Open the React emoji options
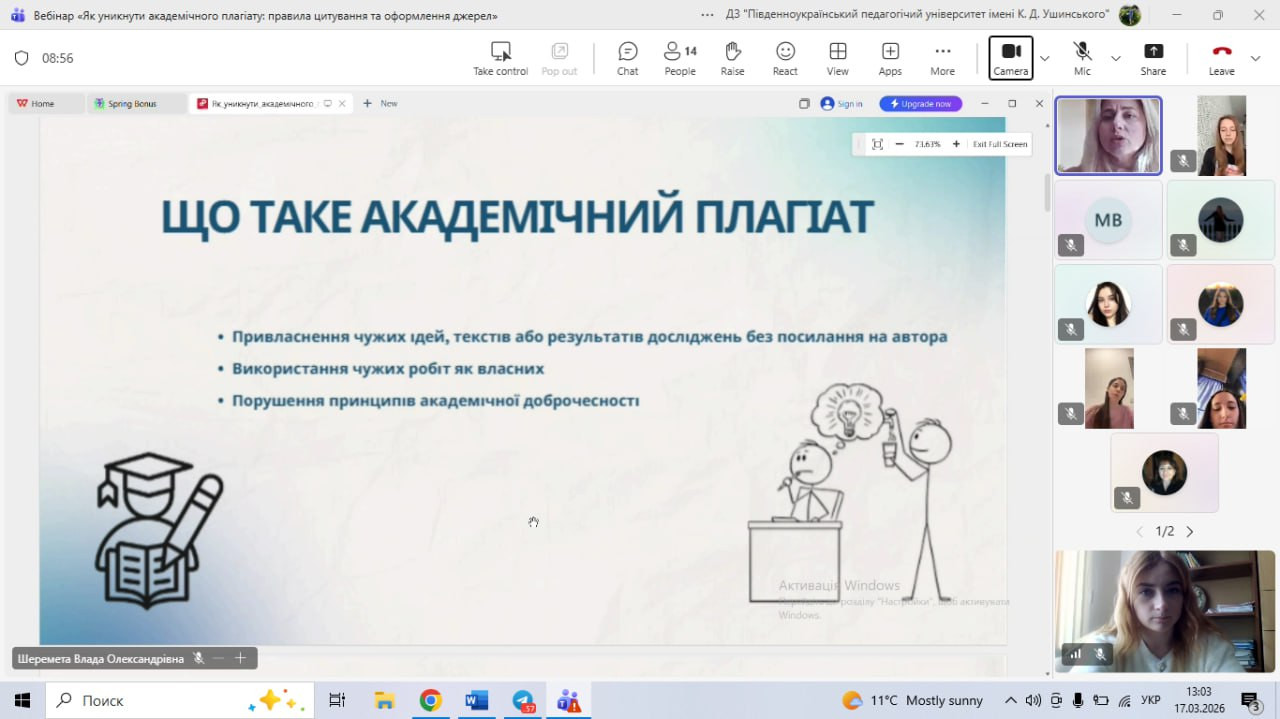The width and height of the screenshot is (1280, 719). coord(785,58)
